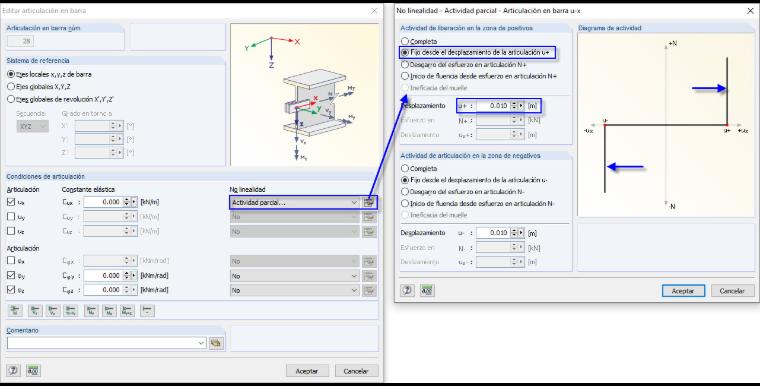This screenshot has height=386, width=760.
Task: Open the Secuencia XYZ dropdown
Action: [x=32, y=126]
